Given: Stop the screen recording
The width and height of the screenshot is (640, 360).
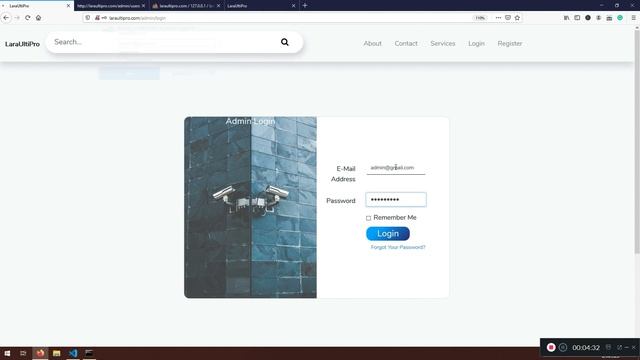Looking at the screenshot, I should tap(551, 347).
